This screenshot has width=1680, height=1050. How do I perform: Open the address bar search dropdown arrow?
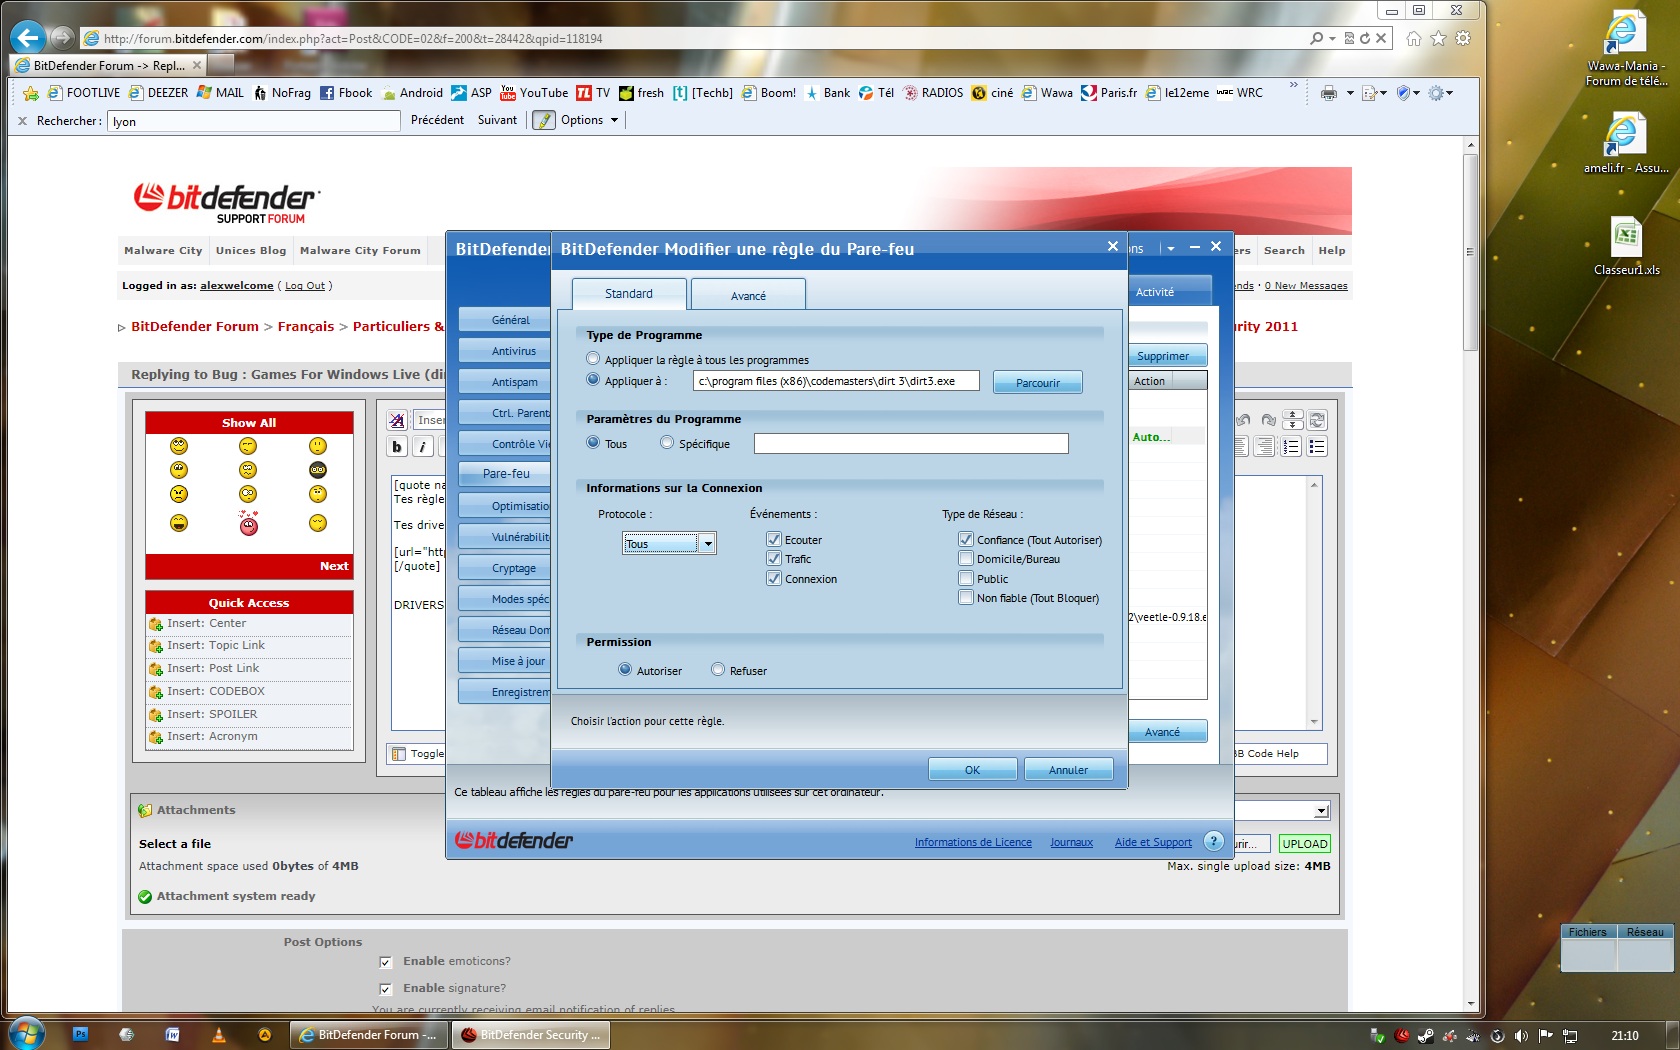click(x=1332, y=38)
